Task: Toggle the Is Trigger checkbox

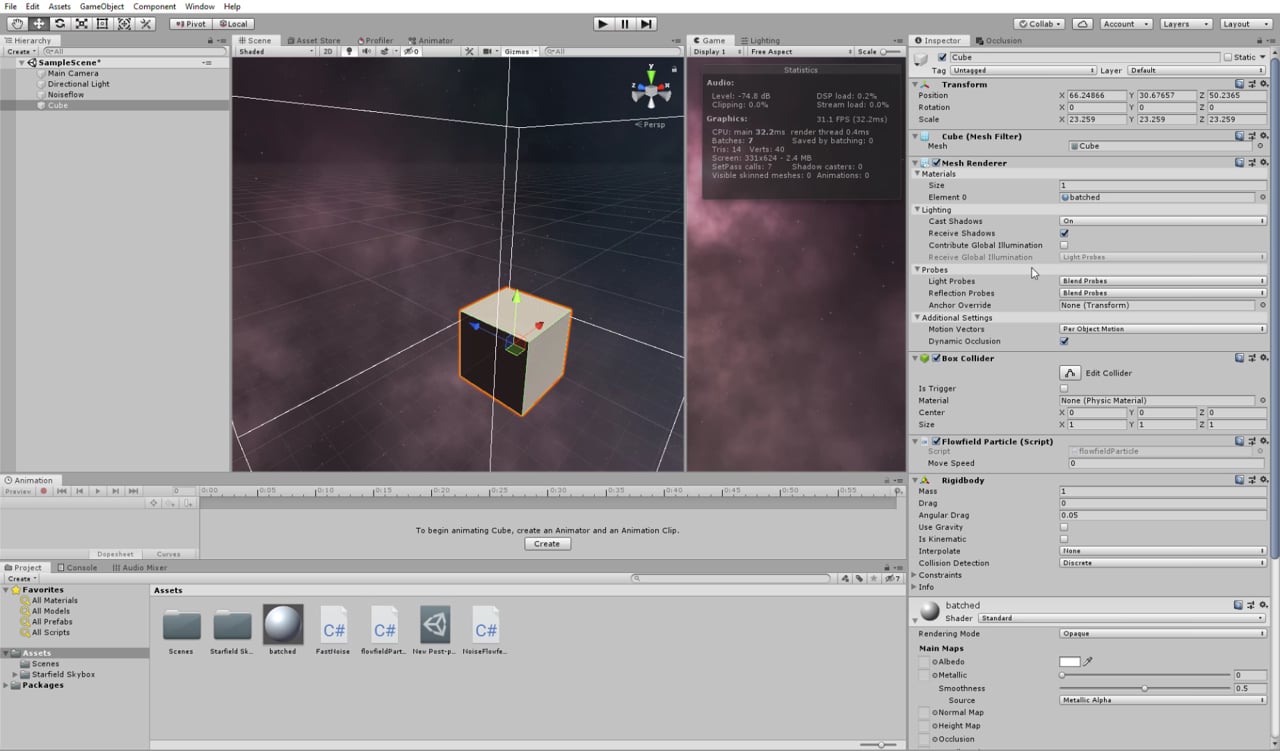Action: tap(1064, 388)
